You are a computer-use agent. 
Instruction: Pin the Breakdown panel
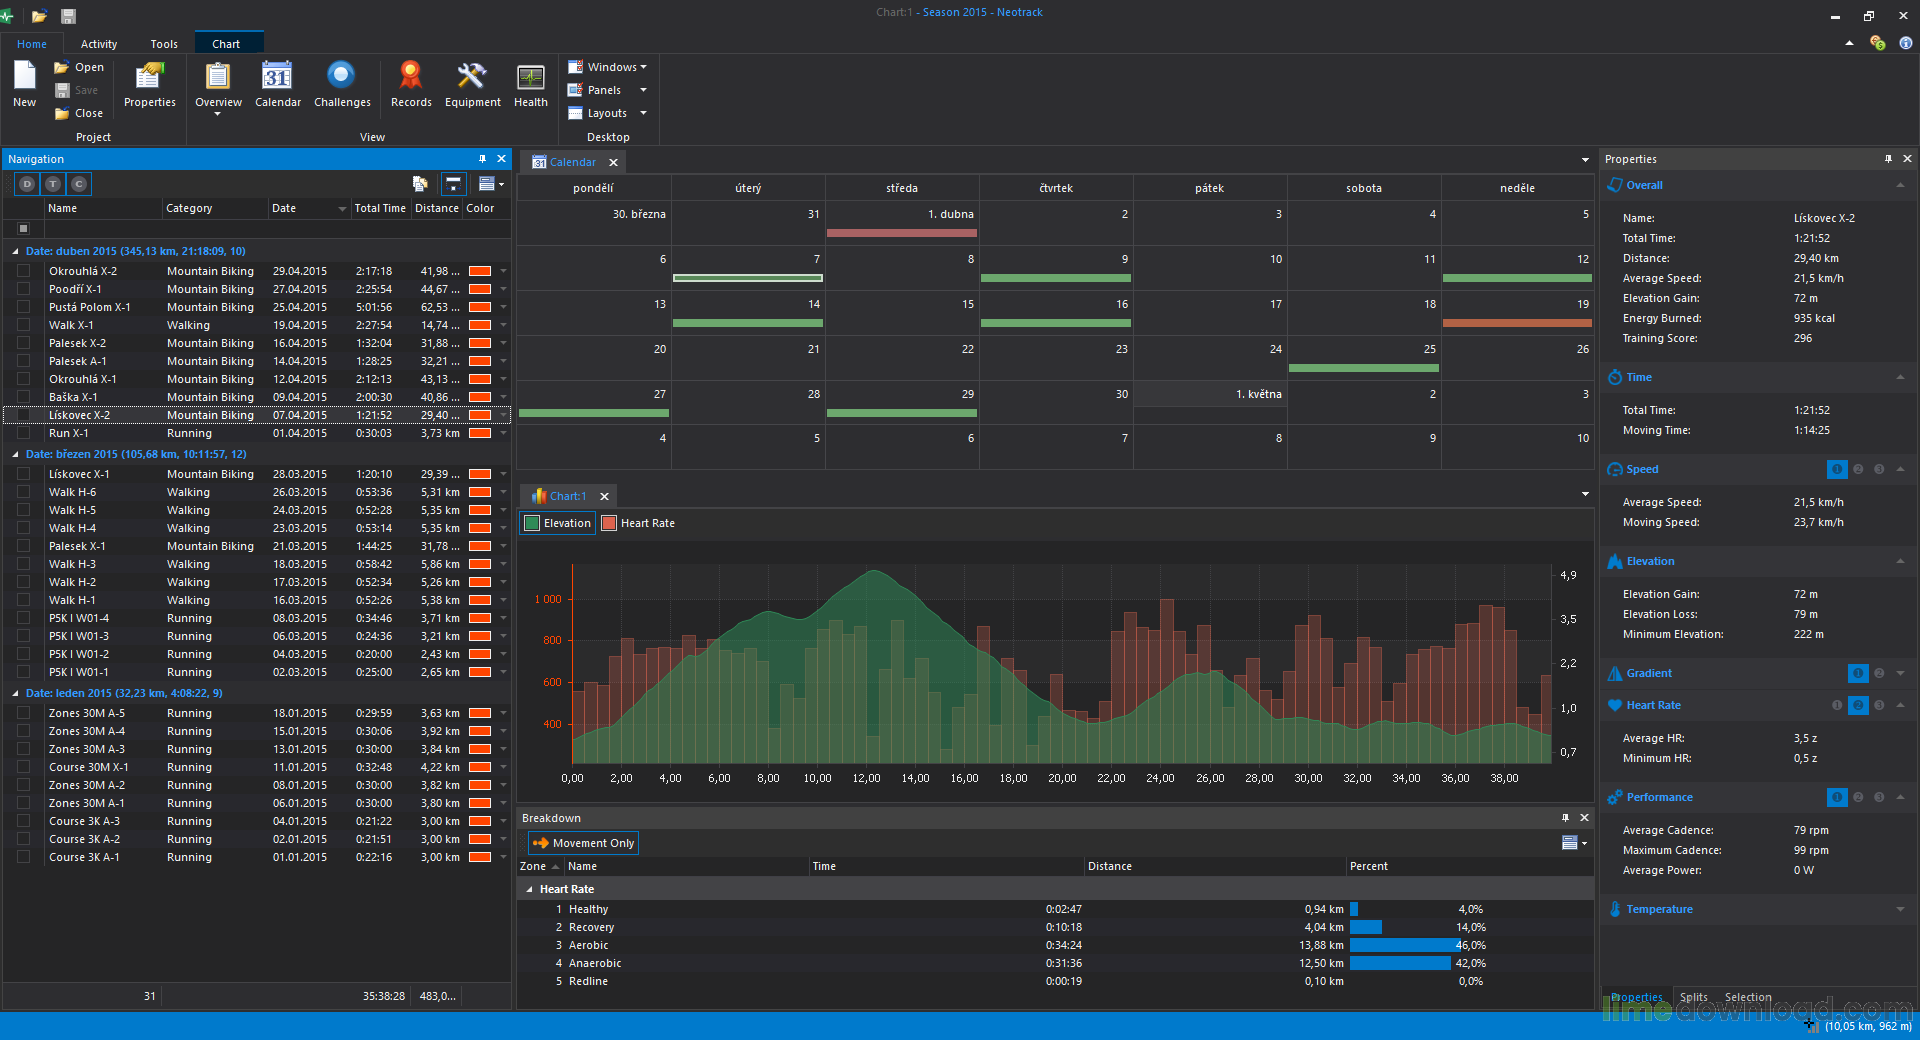(1566, 818)
